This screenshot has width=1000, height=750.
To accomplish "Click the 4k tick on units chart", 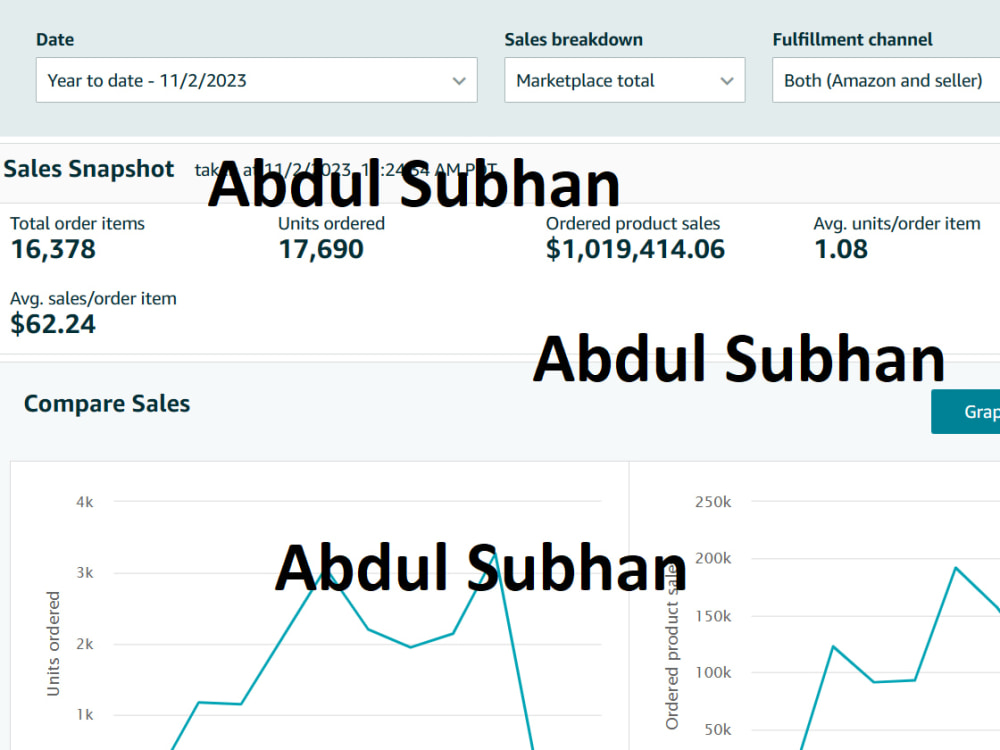I will pos(85,502).
